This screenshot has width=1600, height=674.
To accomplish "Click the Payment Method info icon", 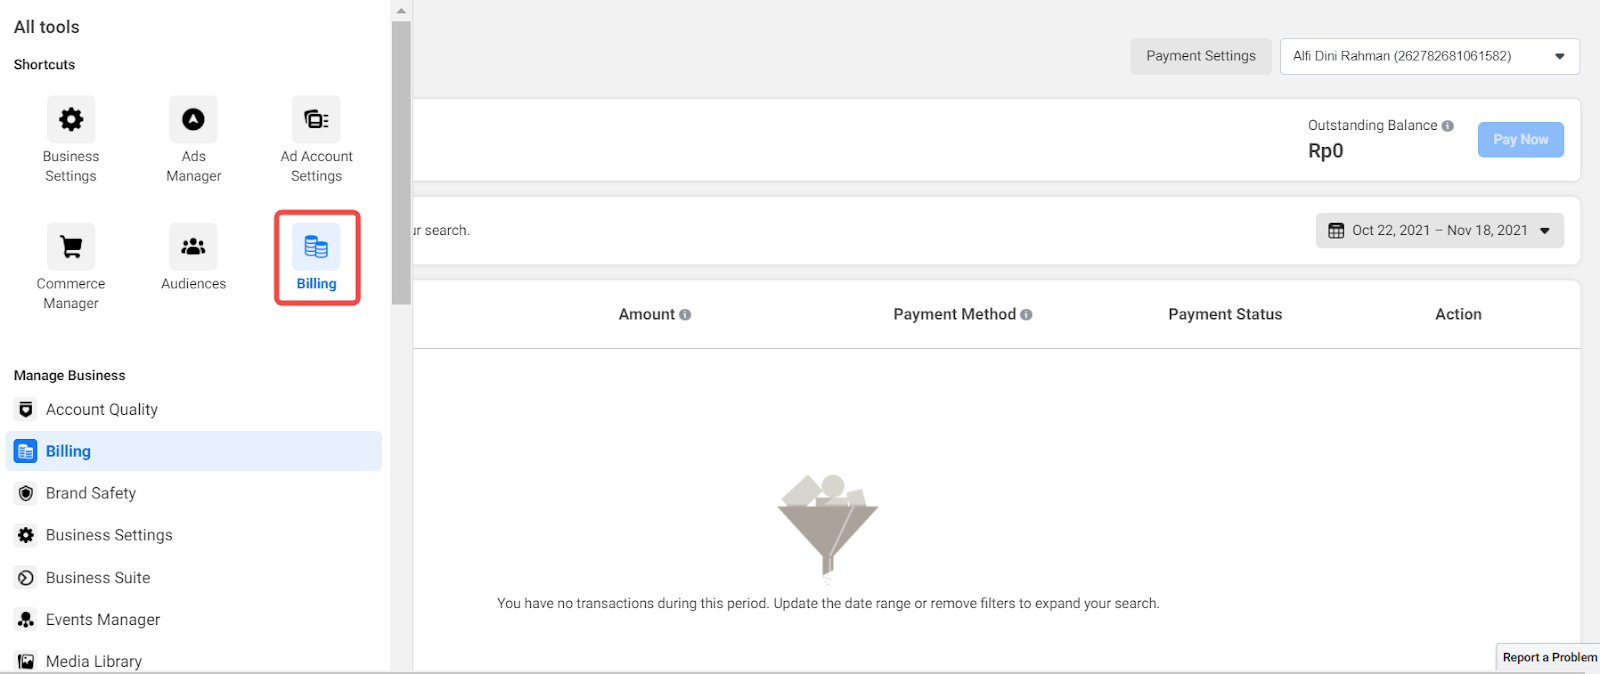I will coord(1026,315).
